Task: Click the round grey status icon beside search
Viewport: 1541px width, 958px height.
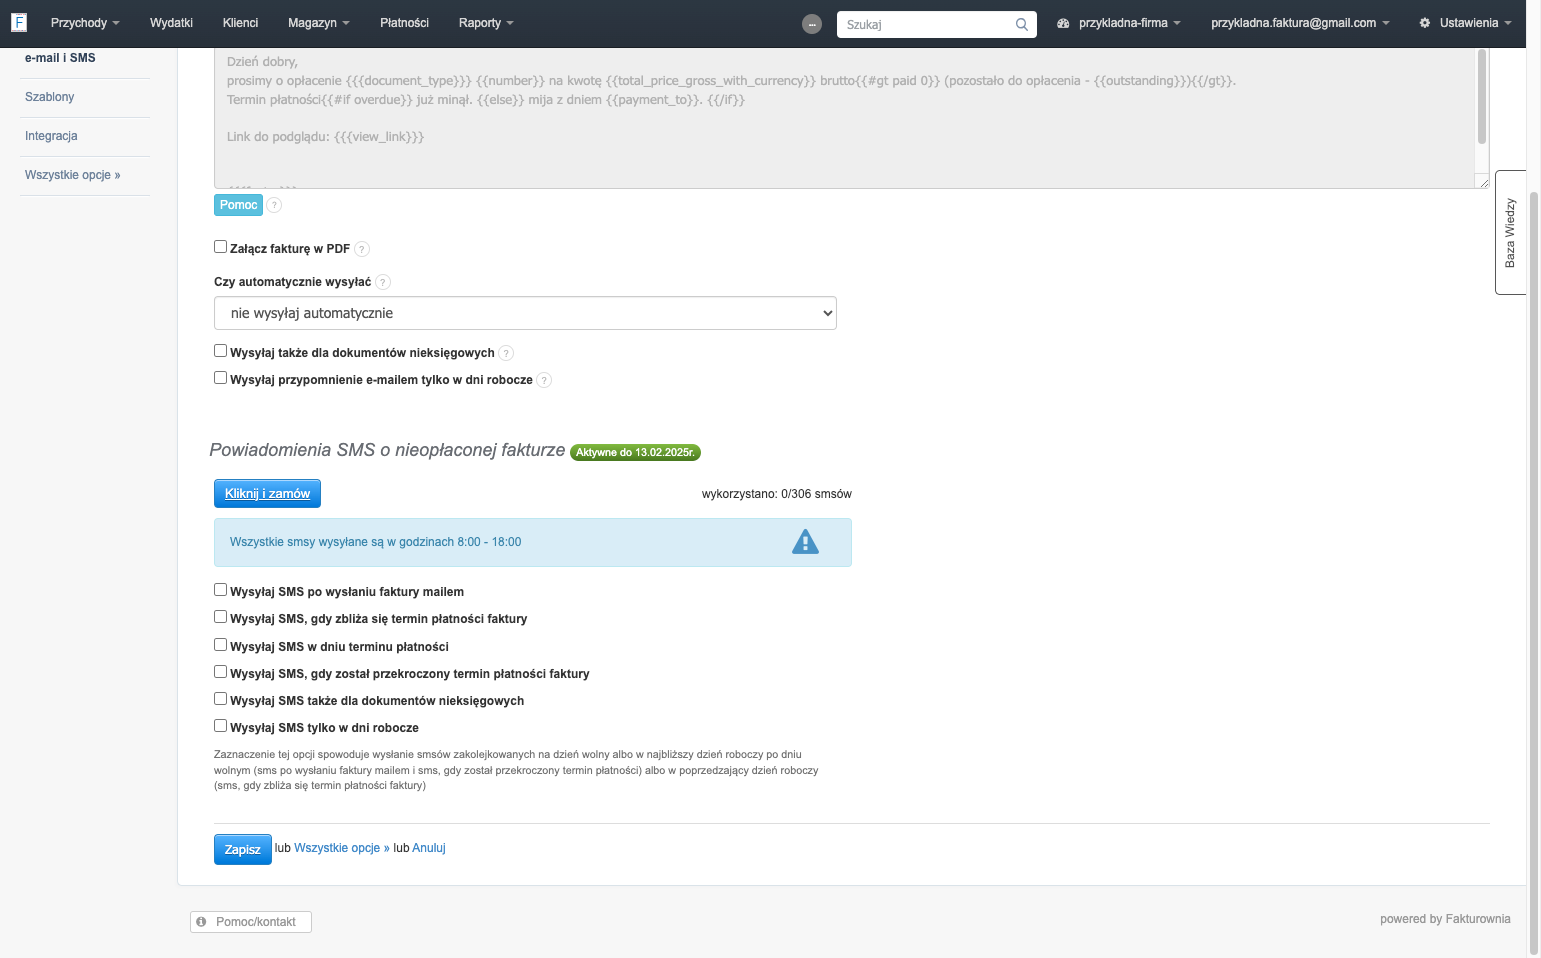Action: point(812,24)
